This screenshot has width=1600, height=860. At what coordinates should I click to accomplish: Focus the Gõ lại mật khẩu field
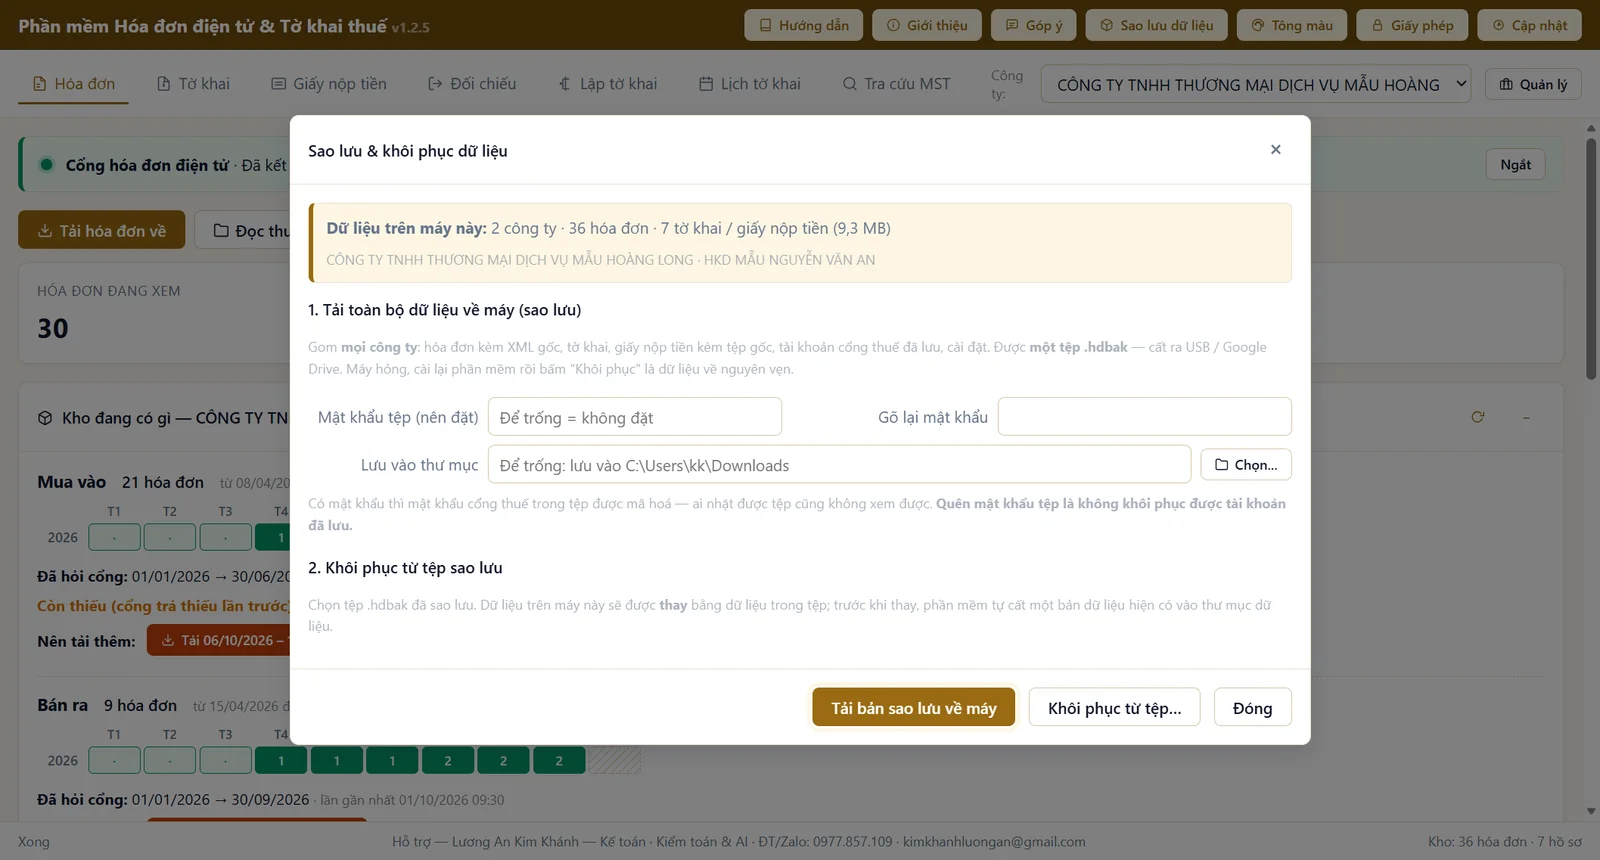pyautogui.click(x=1145, y=417)
